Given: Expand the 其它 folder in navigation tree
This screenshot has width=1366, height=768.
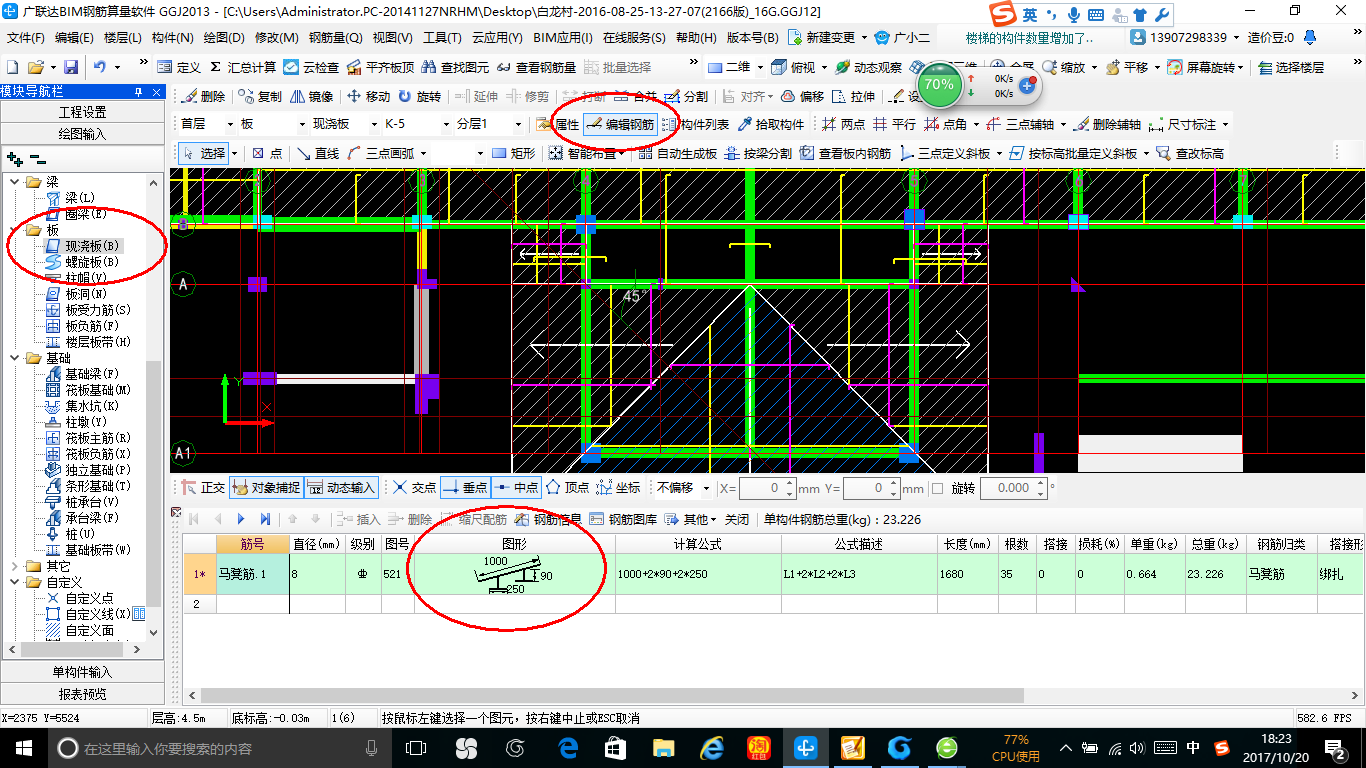Looking at the screenshot, I should coord(15,566).
